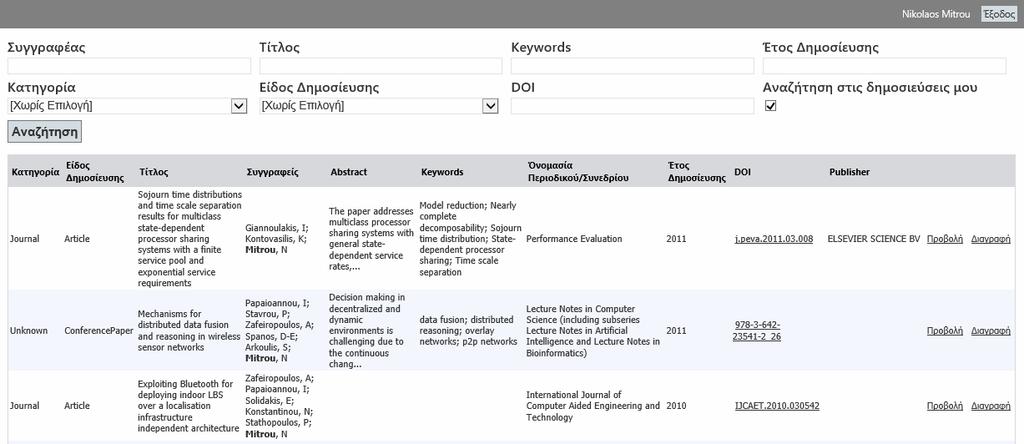Click the Αναζήτηση search button
Image resolution: width=1024 pixels, height=444 pixels.
(x=44, y=132)
